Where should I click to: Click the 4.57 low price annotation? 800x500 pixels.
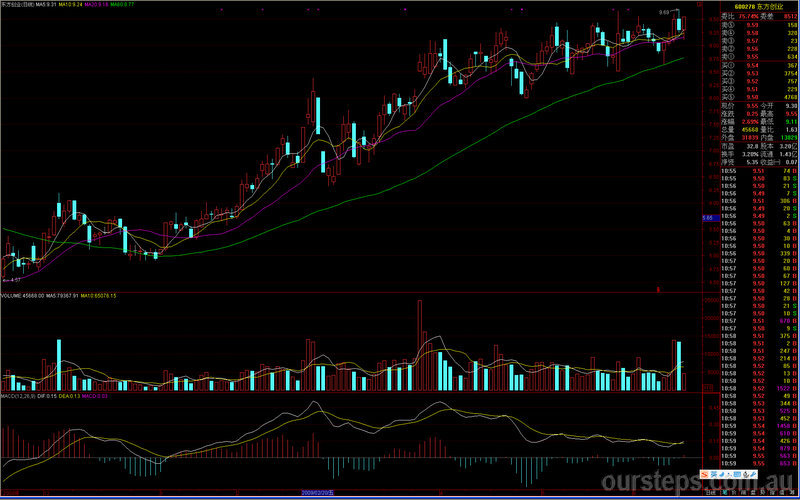pos(13,280)
